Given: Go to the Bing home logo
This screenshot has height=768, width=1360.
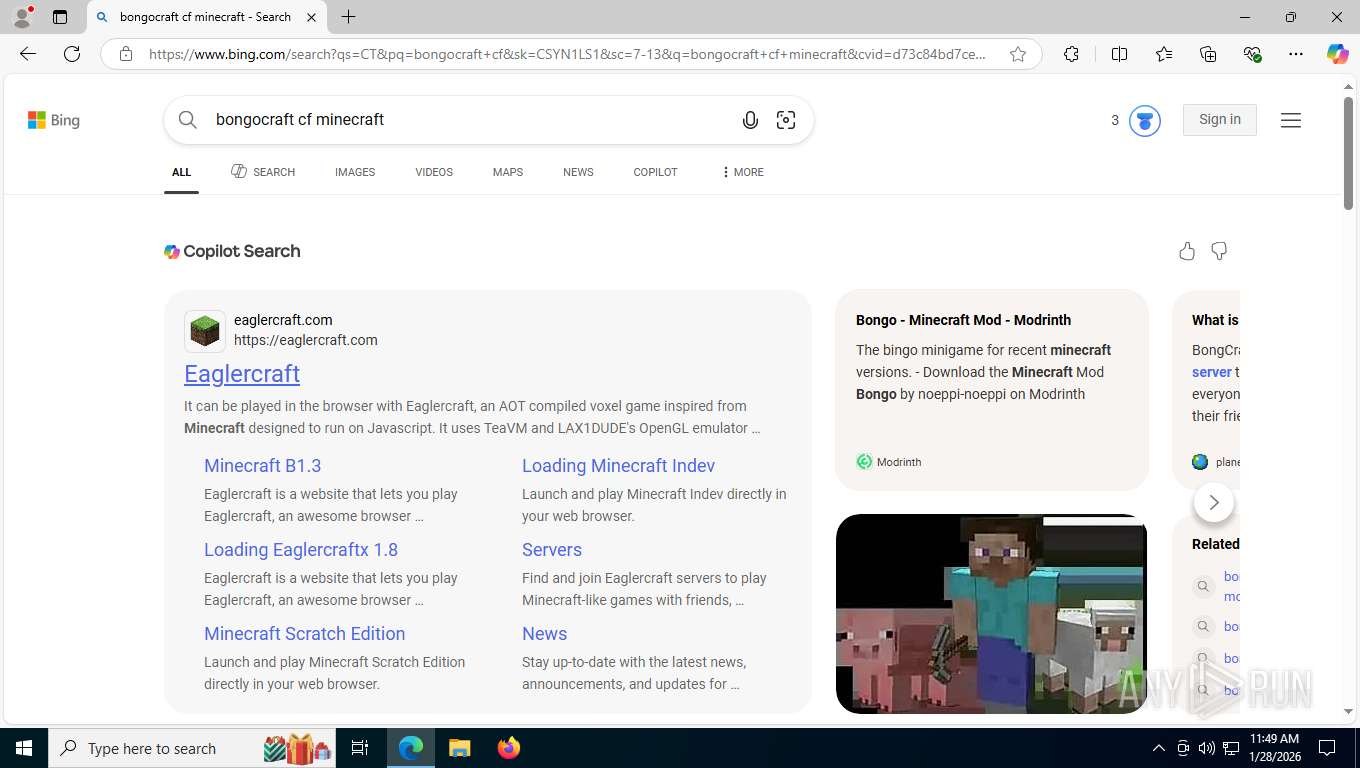Looking at the screenshot, I should [x=54, y=120].
